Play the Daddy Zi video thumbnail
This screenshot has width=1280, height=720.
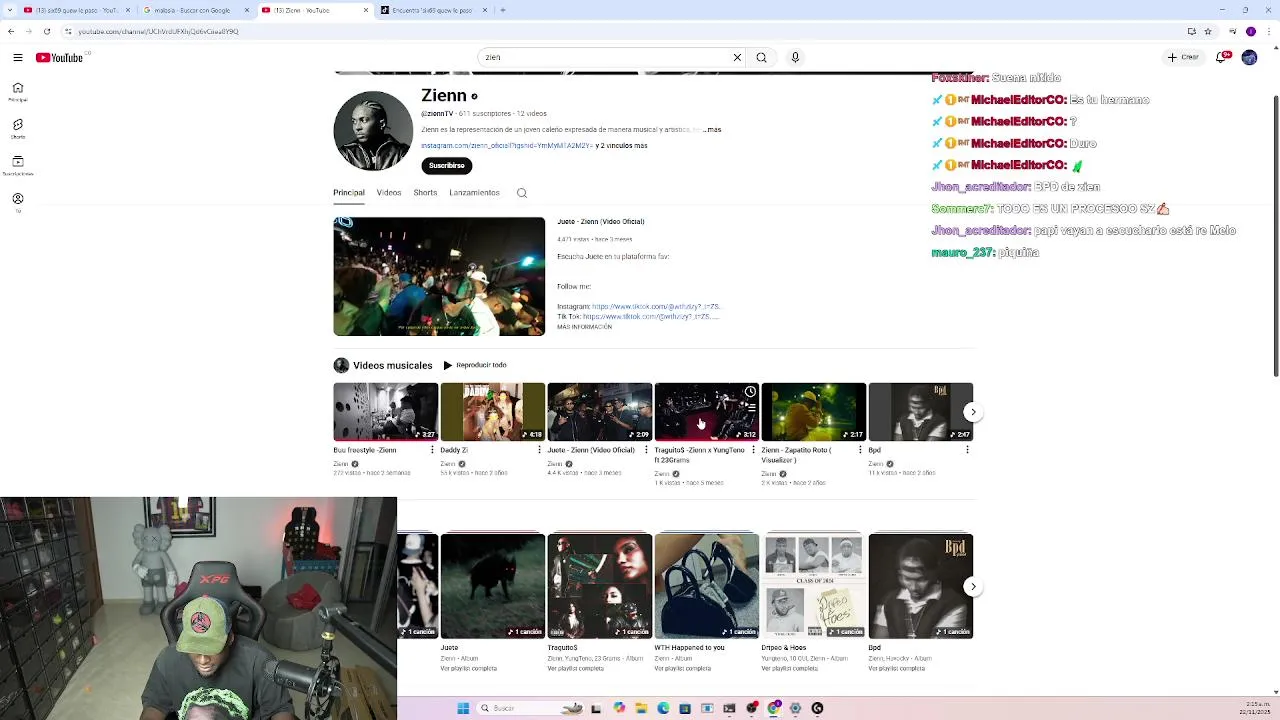click(493, 412)
